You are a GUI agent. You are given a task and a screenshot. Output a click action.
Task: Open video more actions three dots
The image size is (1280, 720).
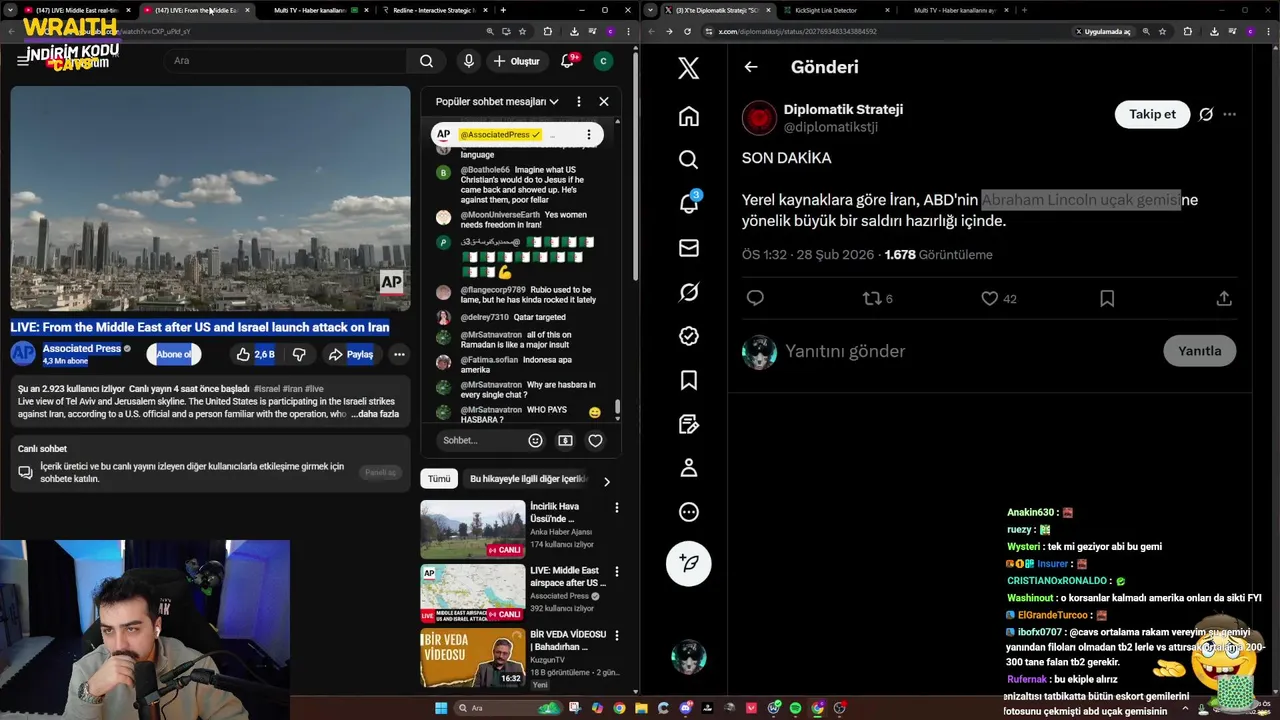tap(399, 354)
